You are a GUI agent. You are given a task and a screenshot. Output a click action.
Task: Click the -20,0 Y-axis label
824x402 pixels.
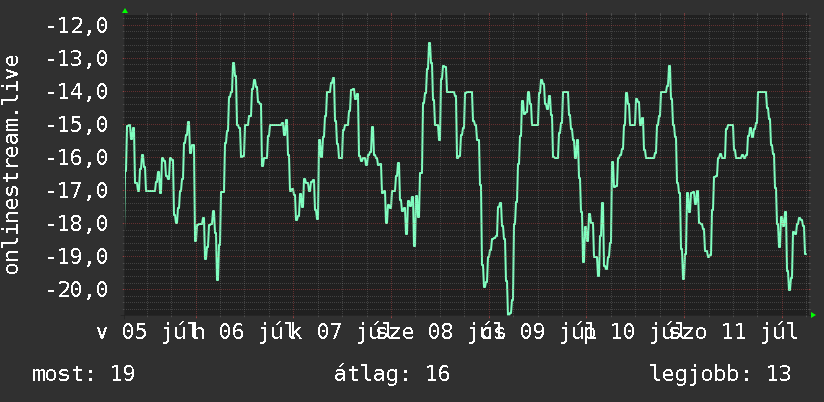click(77, 289)
